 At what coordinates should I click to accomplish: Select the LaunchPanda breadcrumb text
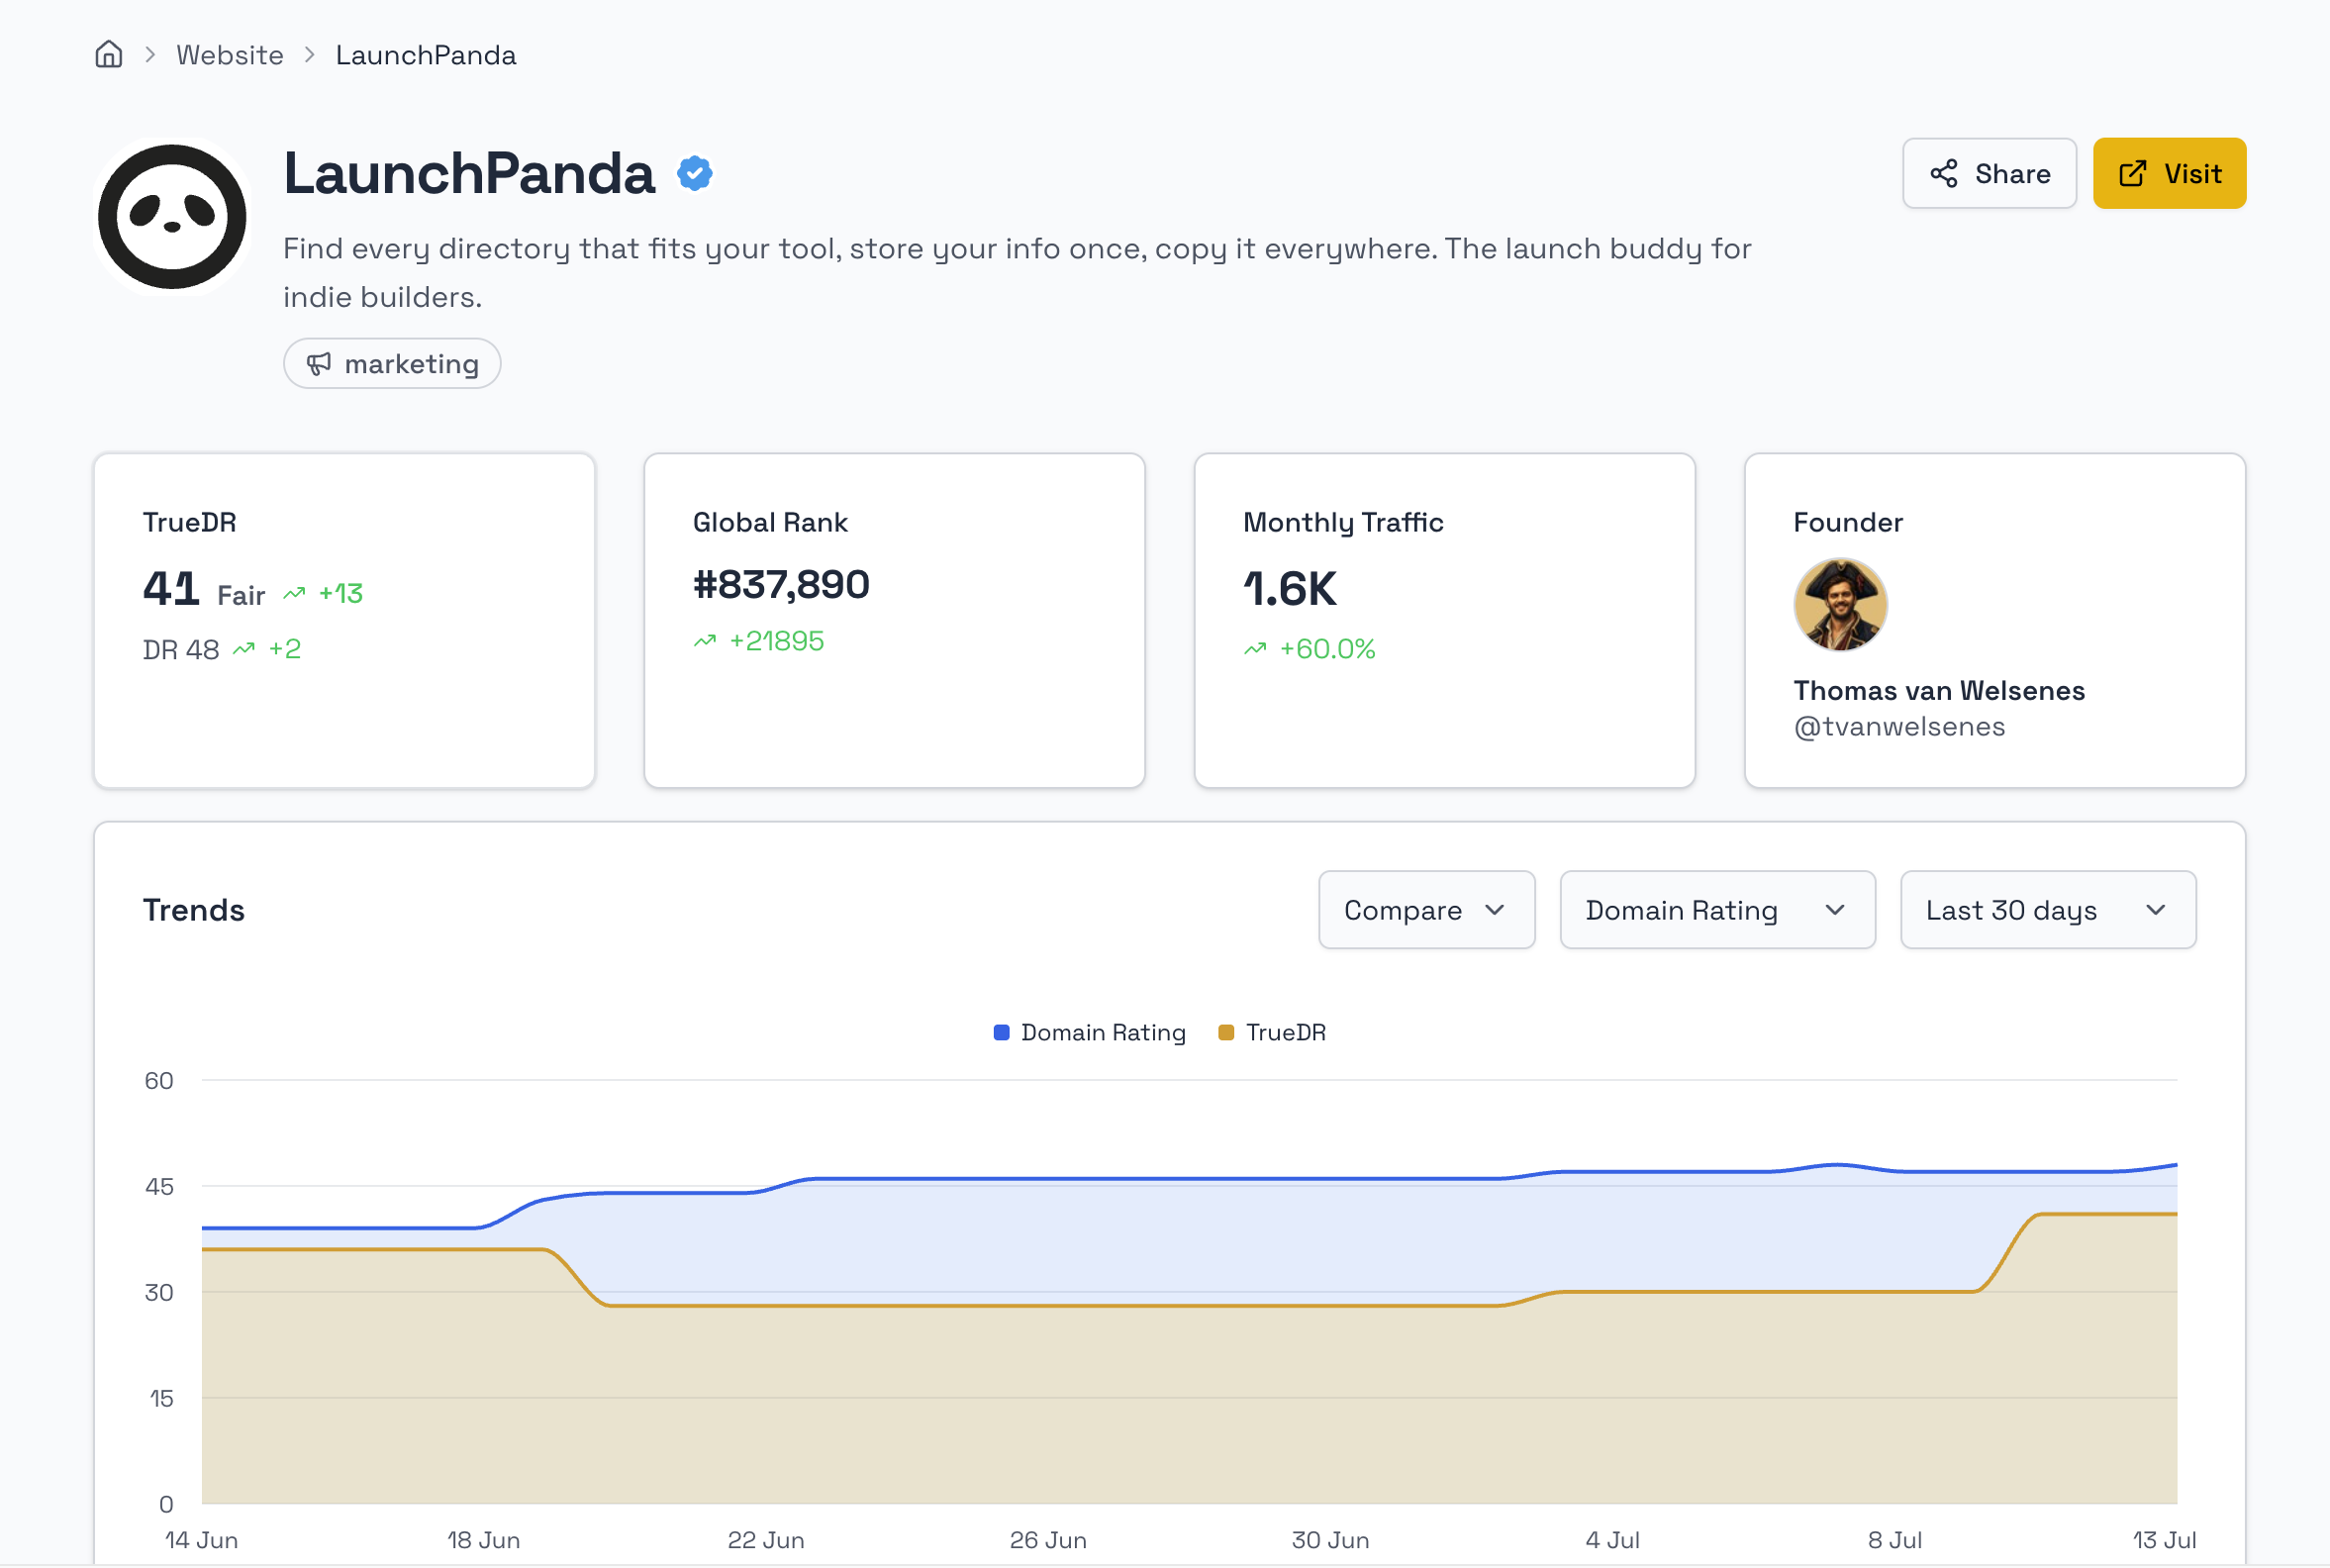[x=426, y=55]
